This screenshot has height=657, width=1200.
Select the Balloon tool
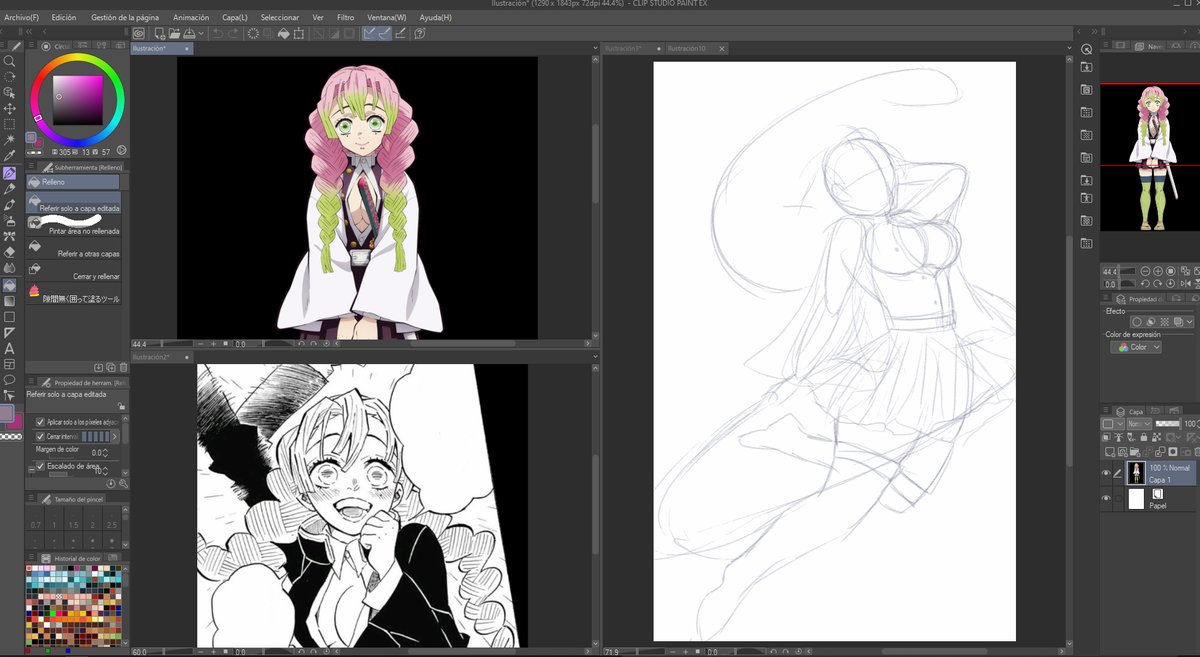pyautogui.click(x=10, y=380)
